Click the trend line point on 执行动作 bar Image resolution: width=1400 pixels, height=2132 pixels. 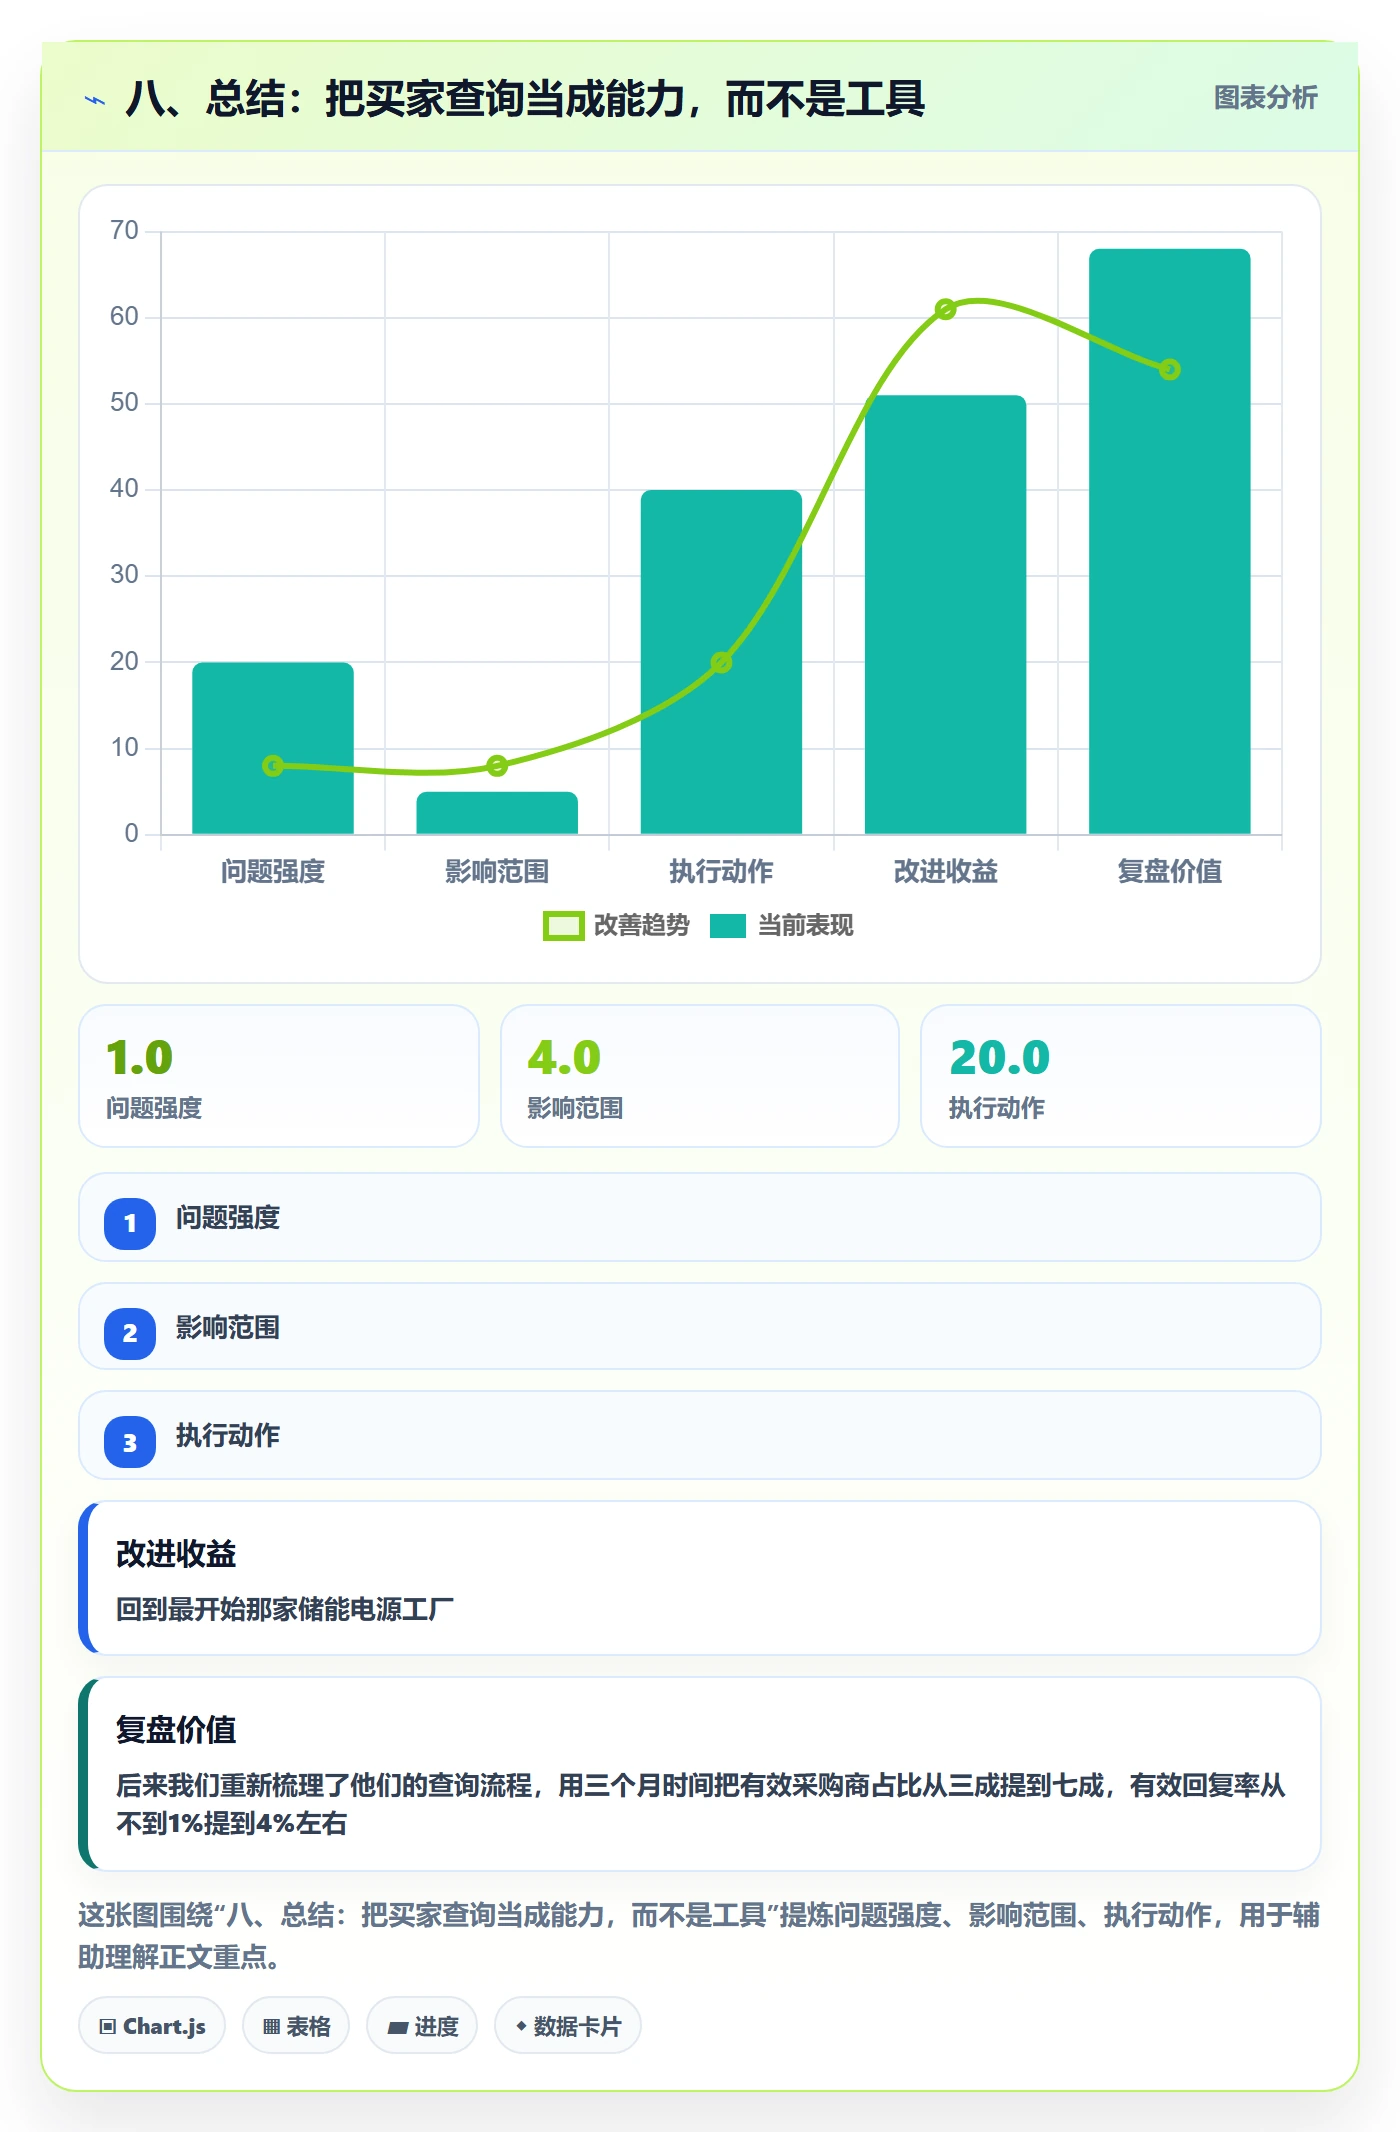tap(721, 662)
